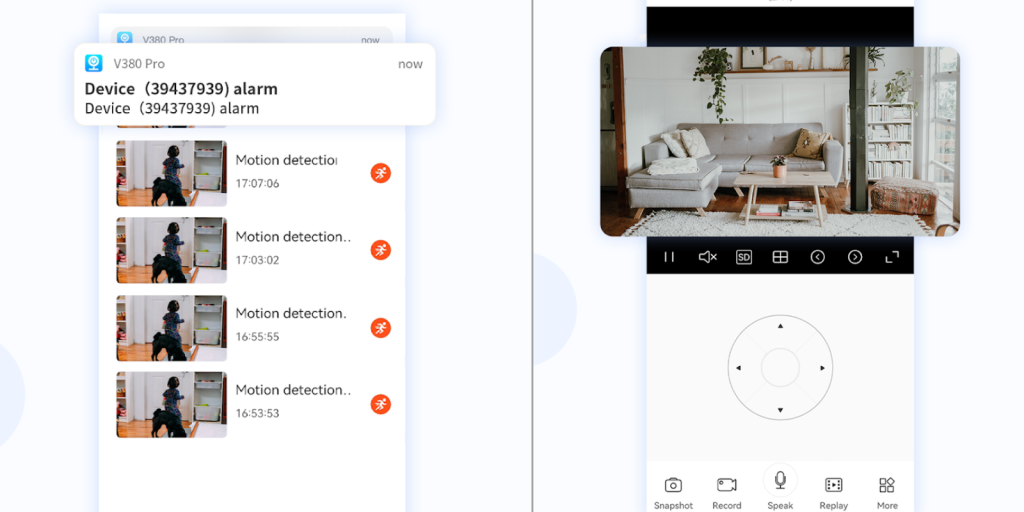Switch SD video quality setting
The image size is (1024, 512).
(744, 257)
